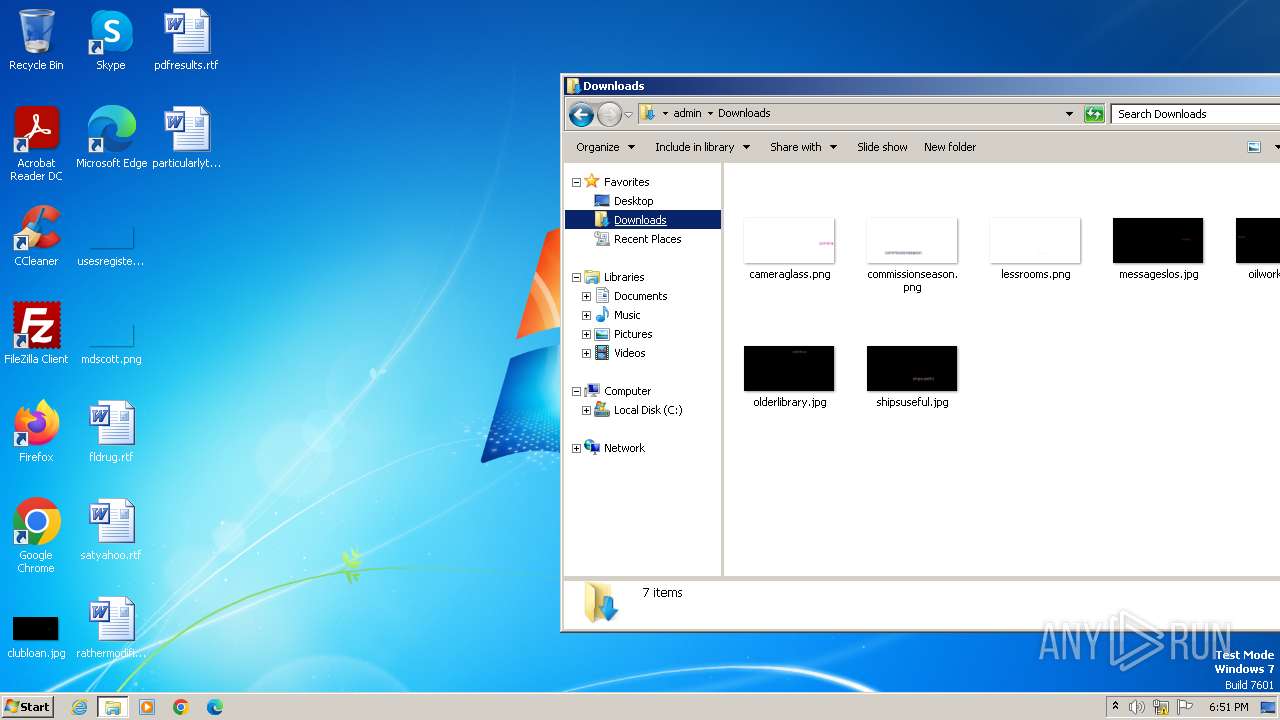
Task: Expand the Videos library node
Action: 586,353
